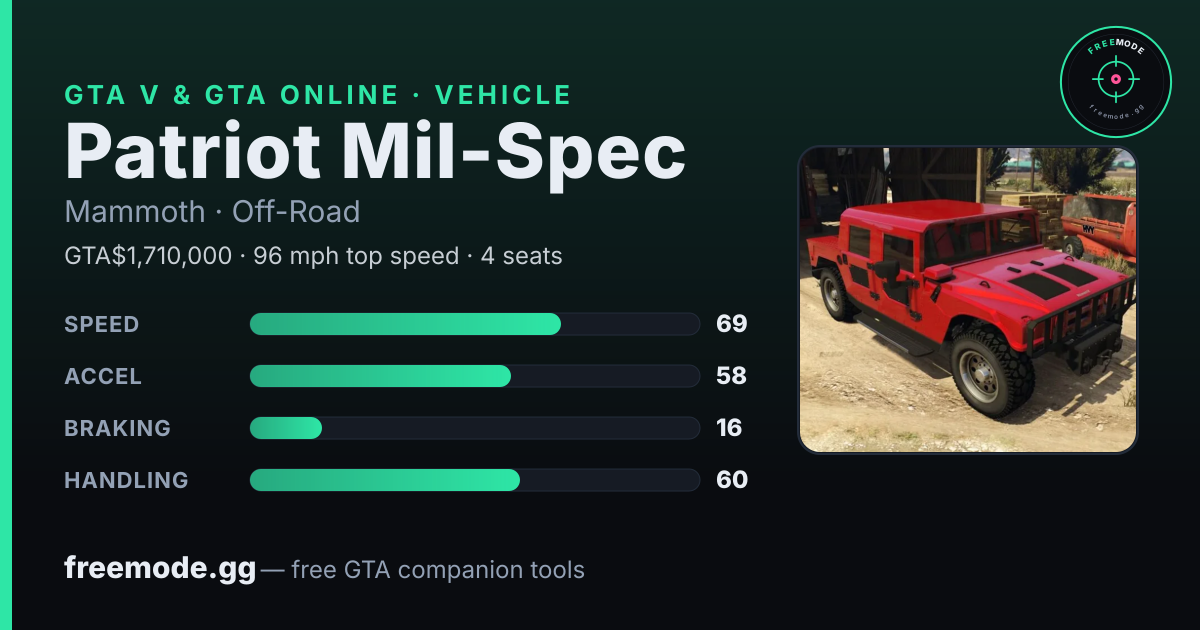Click the SPEED label
The width and height of the screenshot is (1200, 630).
point(102,324)
